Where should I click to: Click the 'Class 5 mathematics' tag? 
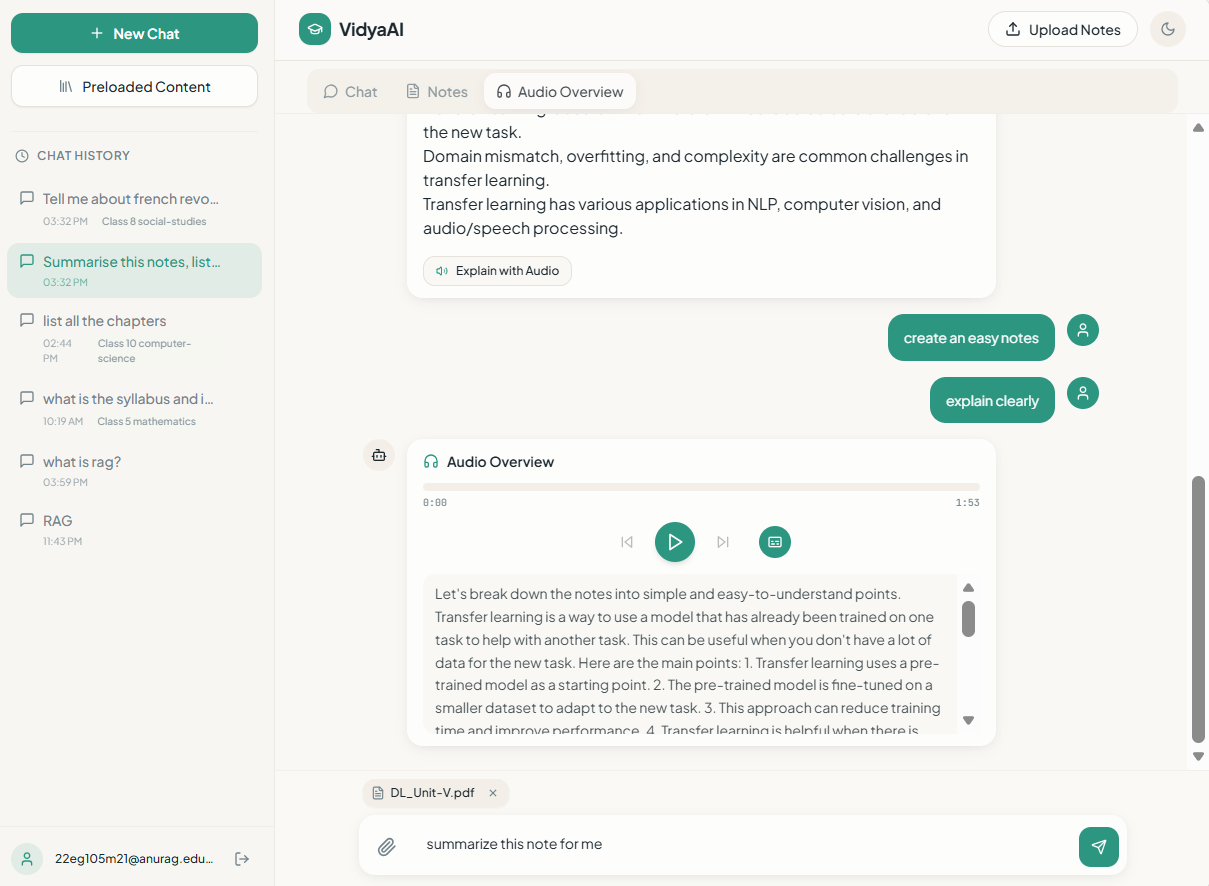[147, 422]
